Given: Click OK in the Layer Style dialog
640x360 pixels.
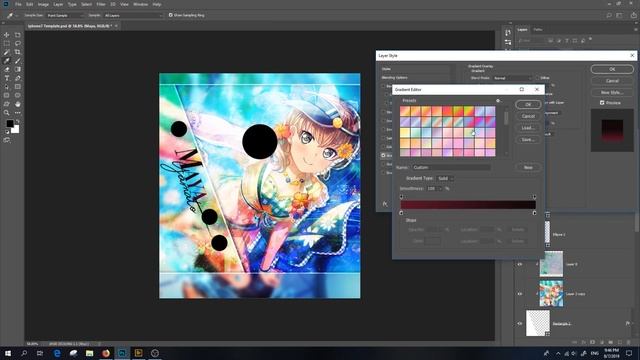Looking at the screenshot, I should coord(612,69).
